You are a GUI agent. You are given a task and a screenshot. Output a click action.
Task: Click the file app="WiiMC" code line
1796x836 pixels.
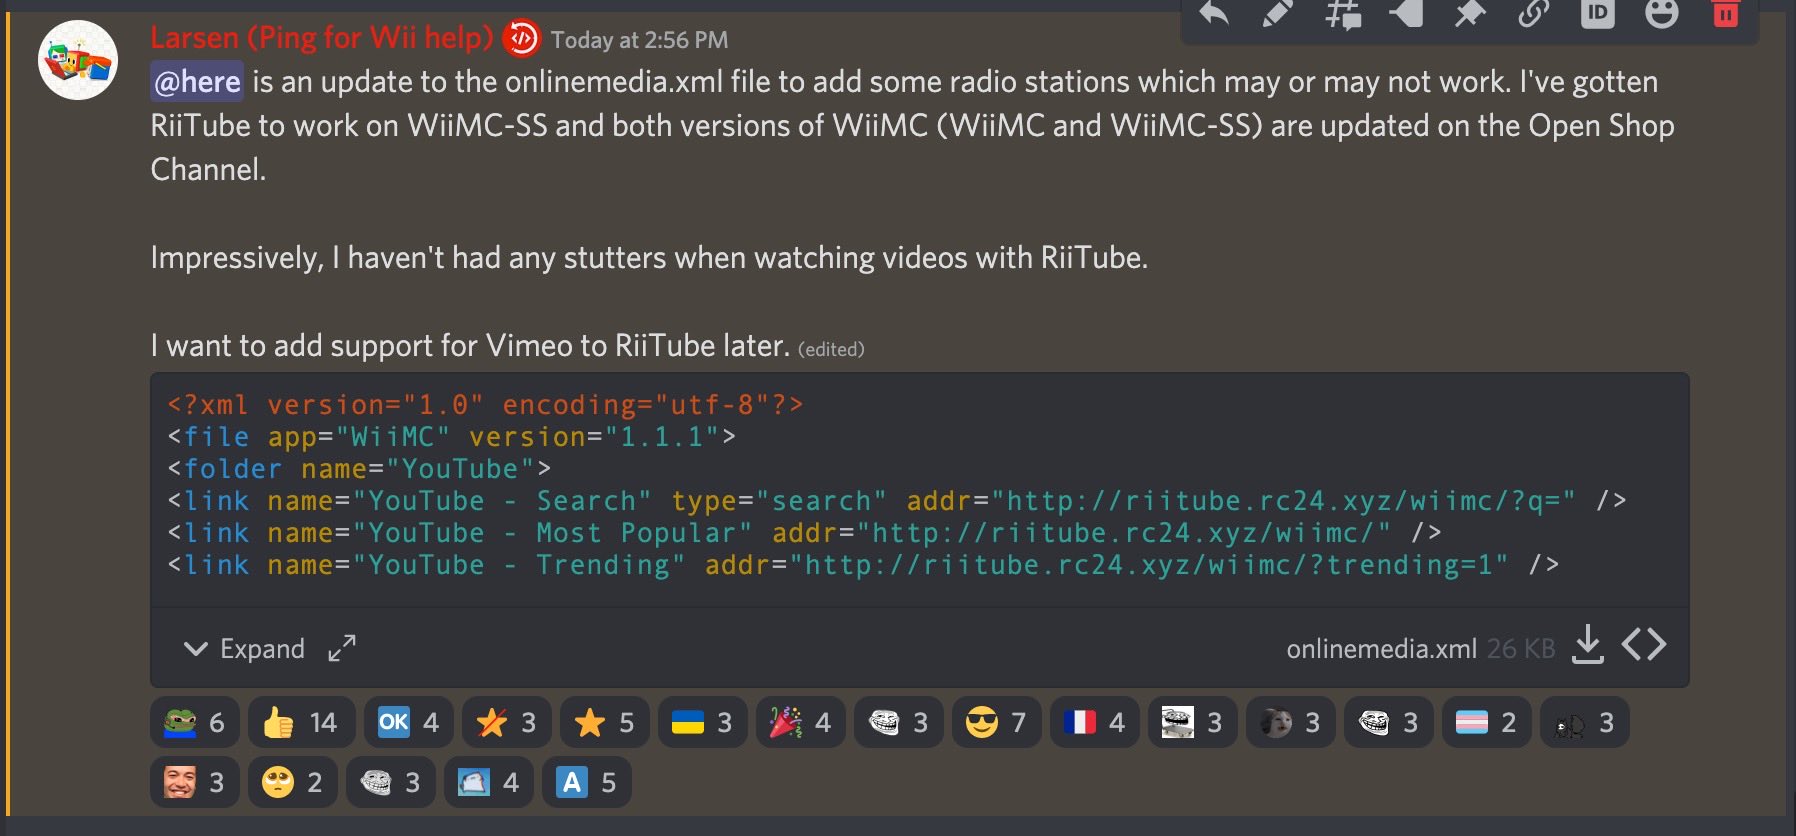point(451,437)
